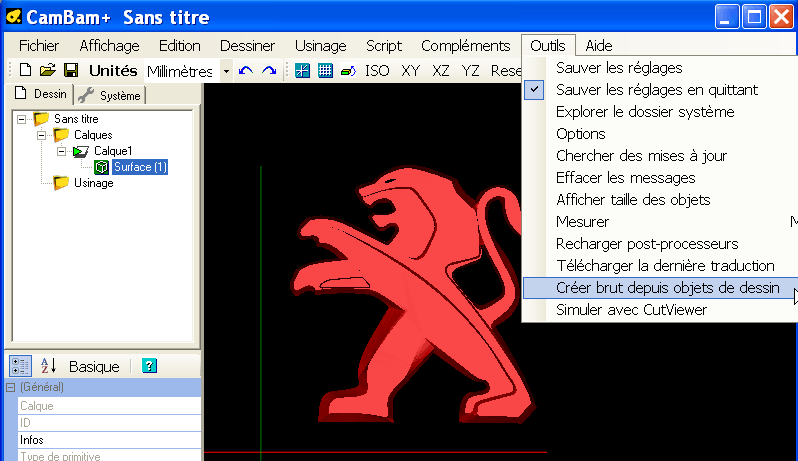
Task: Select Calque1 label in tree
Action: (x=113, y=151)
